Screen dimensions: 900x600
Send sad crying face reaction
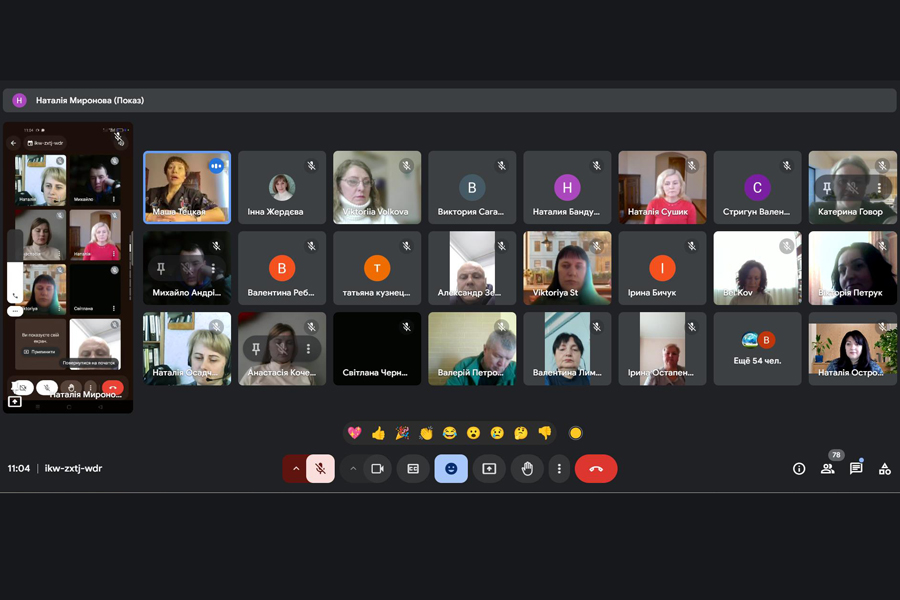497,433
